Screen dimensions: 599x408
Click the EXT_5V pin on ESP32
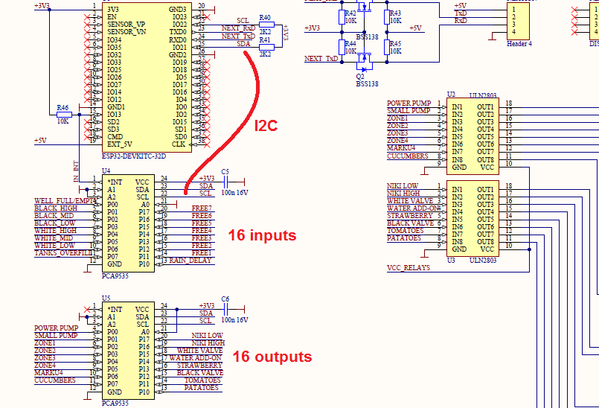point(120,144)
